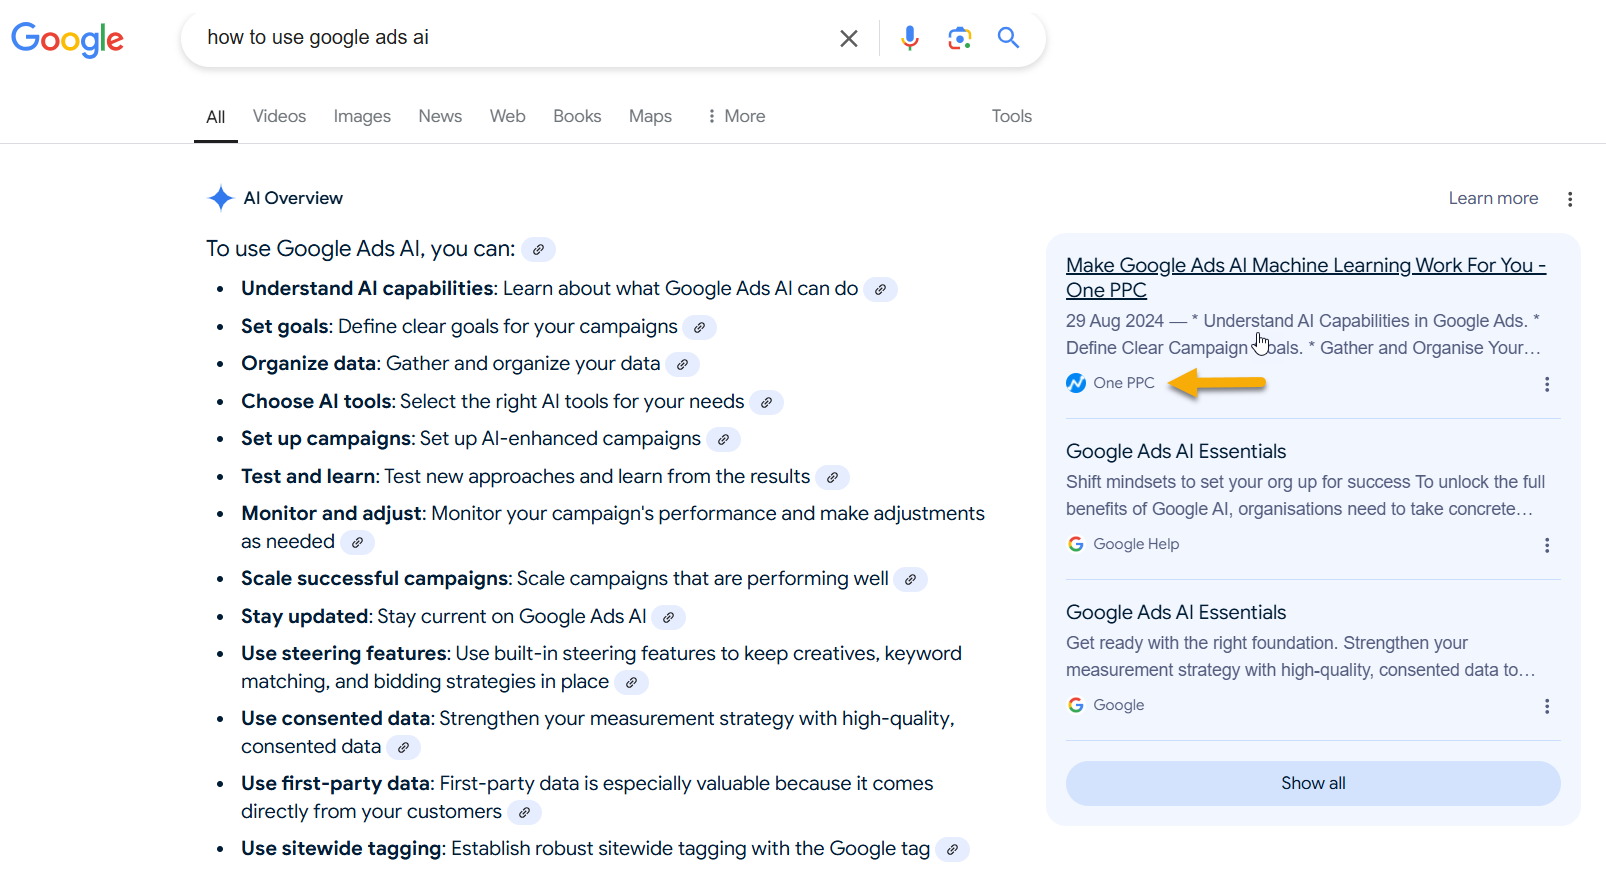
Task: Click 'Understand AI capabilities' bold text
Action: (368, 288)
